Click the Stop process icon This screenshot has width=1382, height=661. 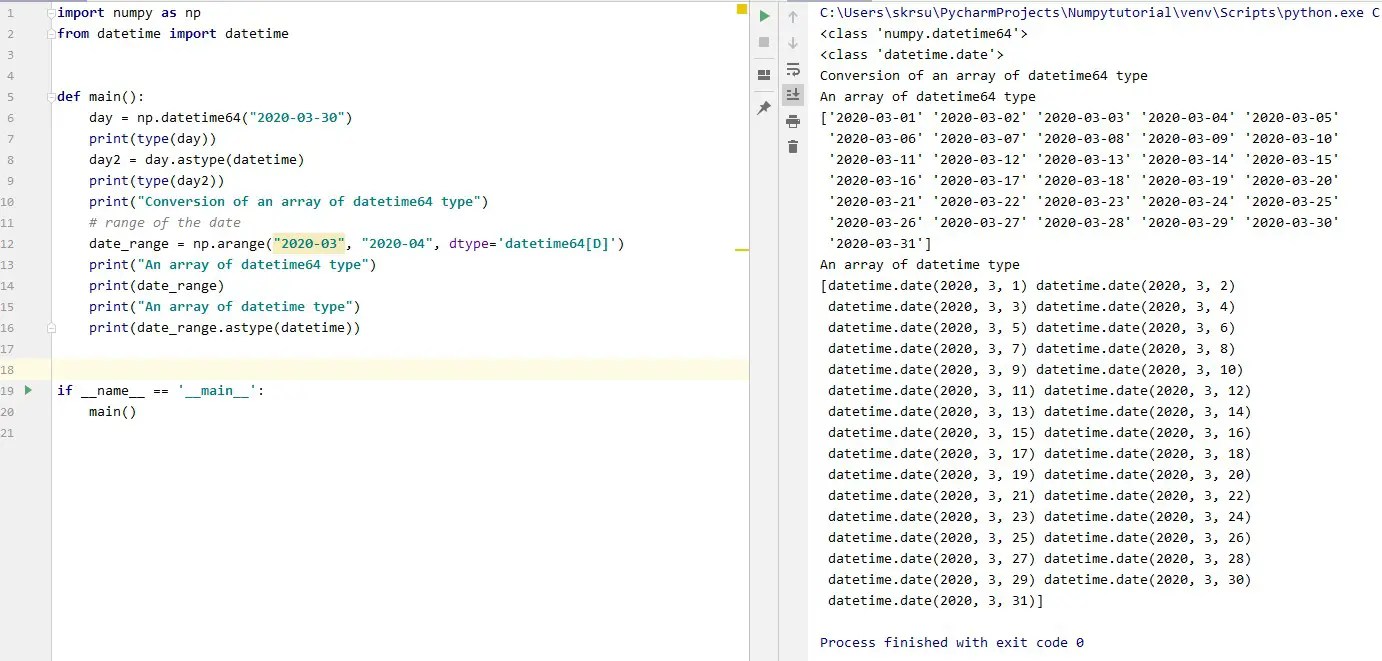tap(763, 42)
